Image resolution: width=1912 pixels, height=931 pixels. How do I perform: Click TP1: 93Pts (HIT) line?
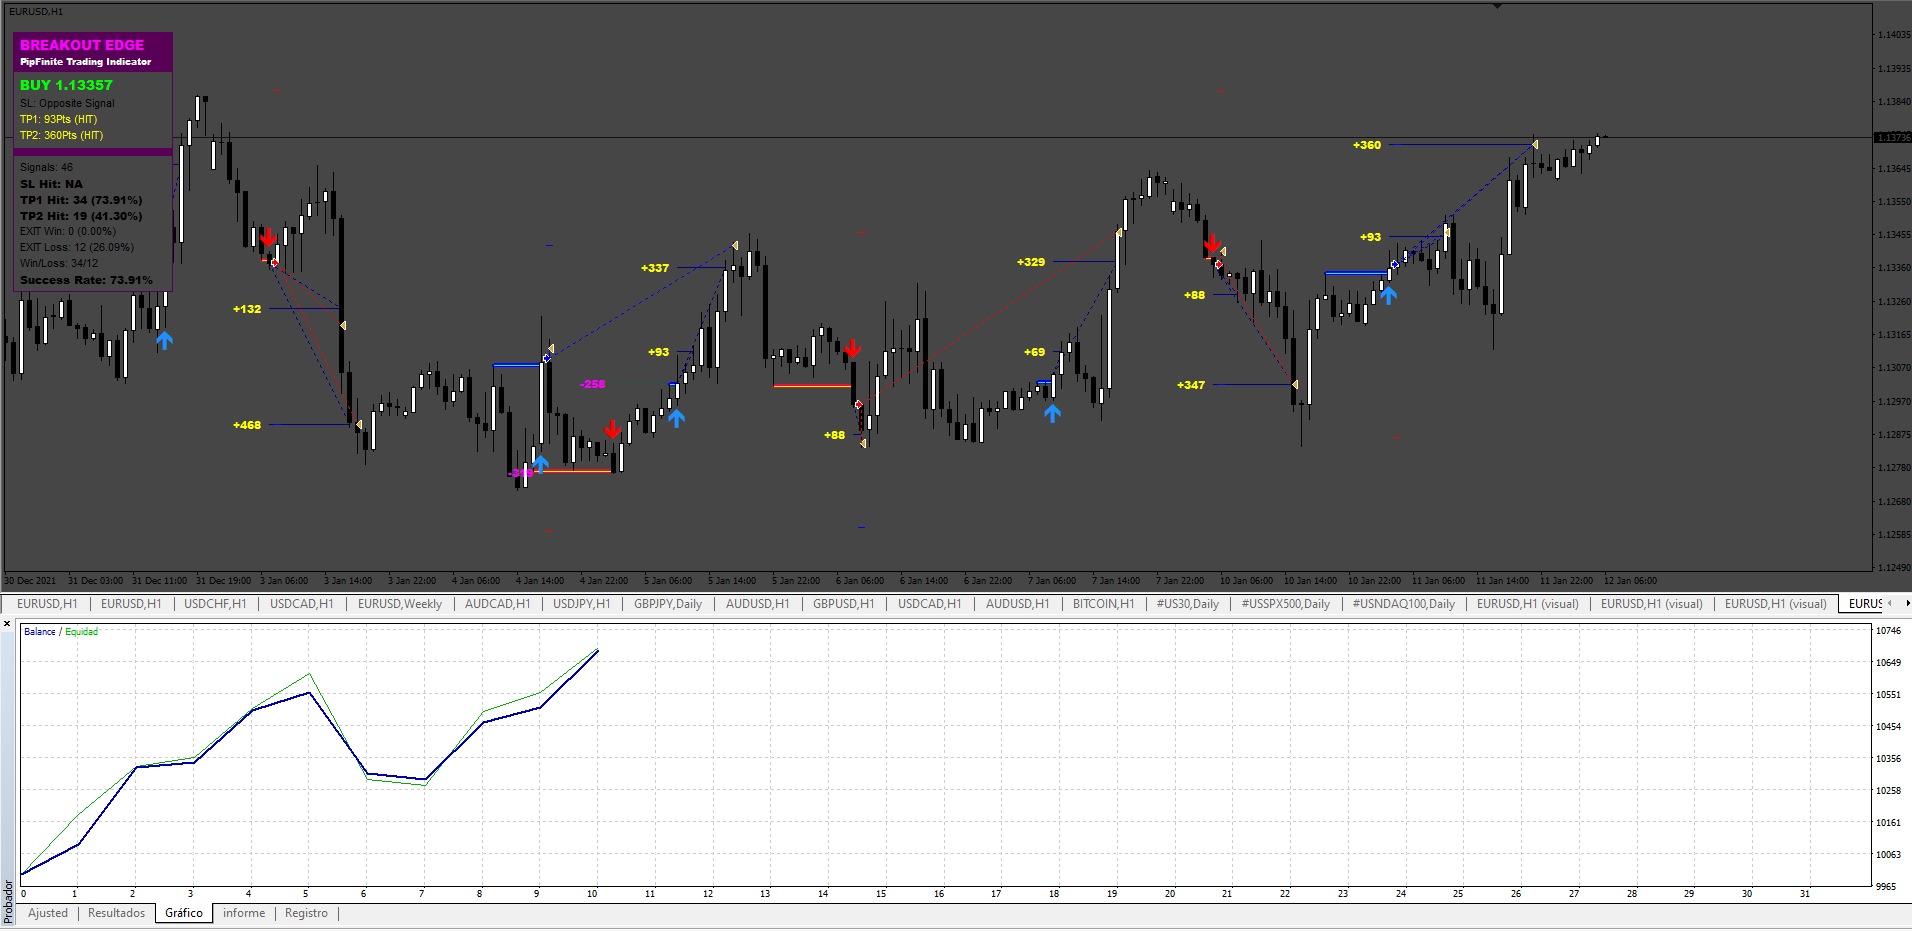(58, 119)
